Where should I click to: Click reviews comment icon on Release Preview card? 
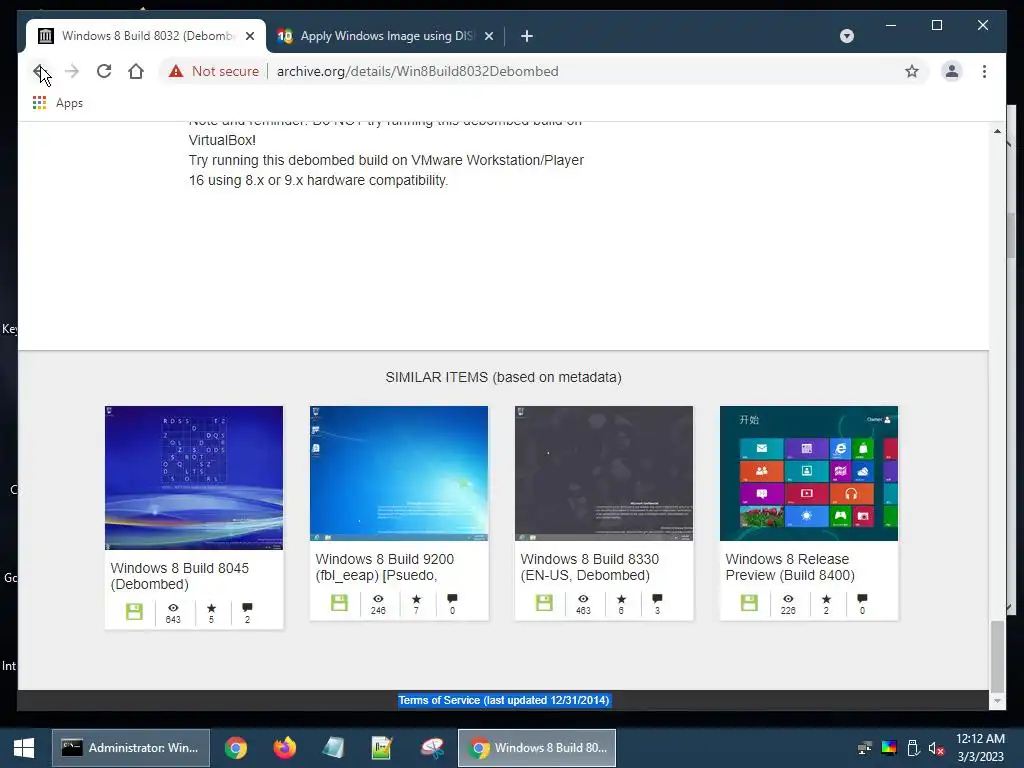862,598
